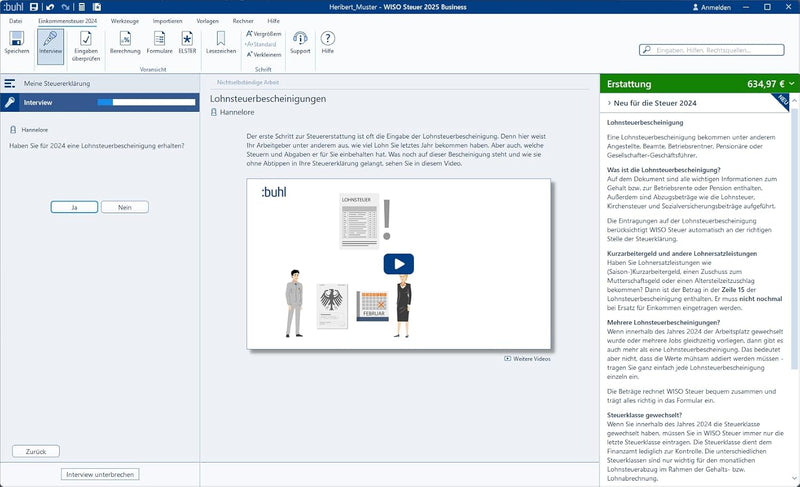Image resolution: width=800 pixels, height=487 pixels.
Task: Open the Importieren menu tab
Action: tap(167, 21)
